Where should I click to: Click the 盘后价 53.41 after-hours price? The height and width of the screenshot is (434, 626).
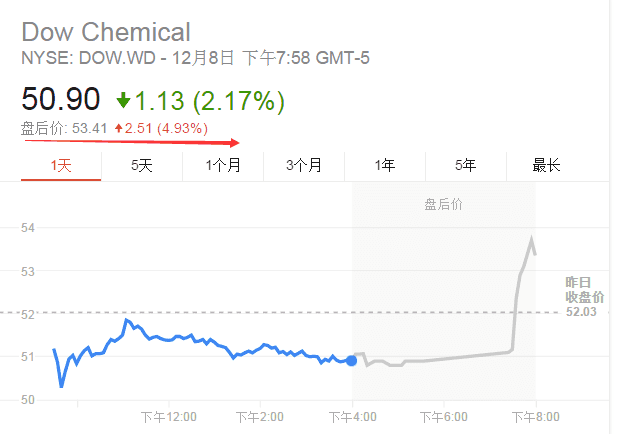tap(64, 129)
